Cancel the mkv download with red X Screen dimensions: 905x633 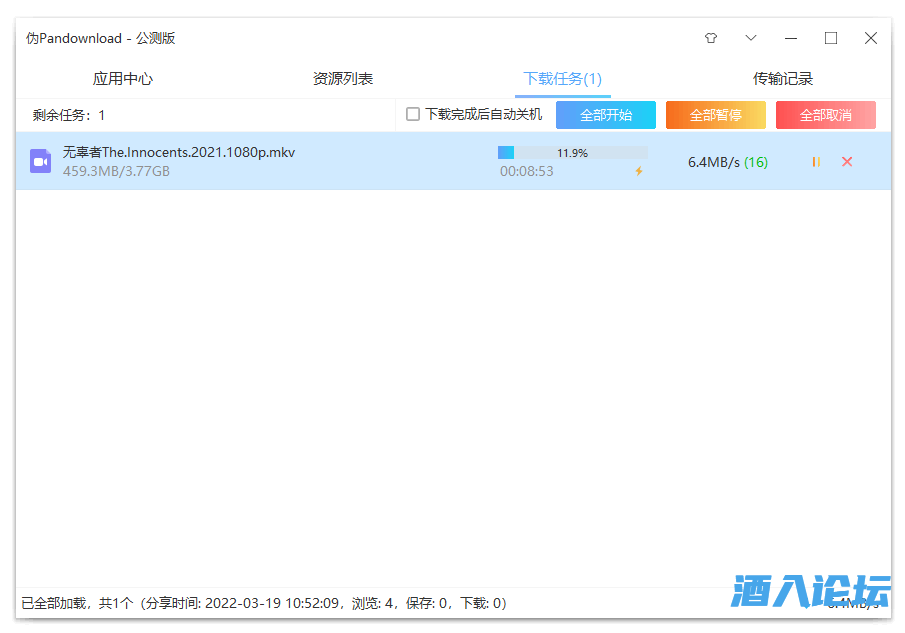pos(847,162)
